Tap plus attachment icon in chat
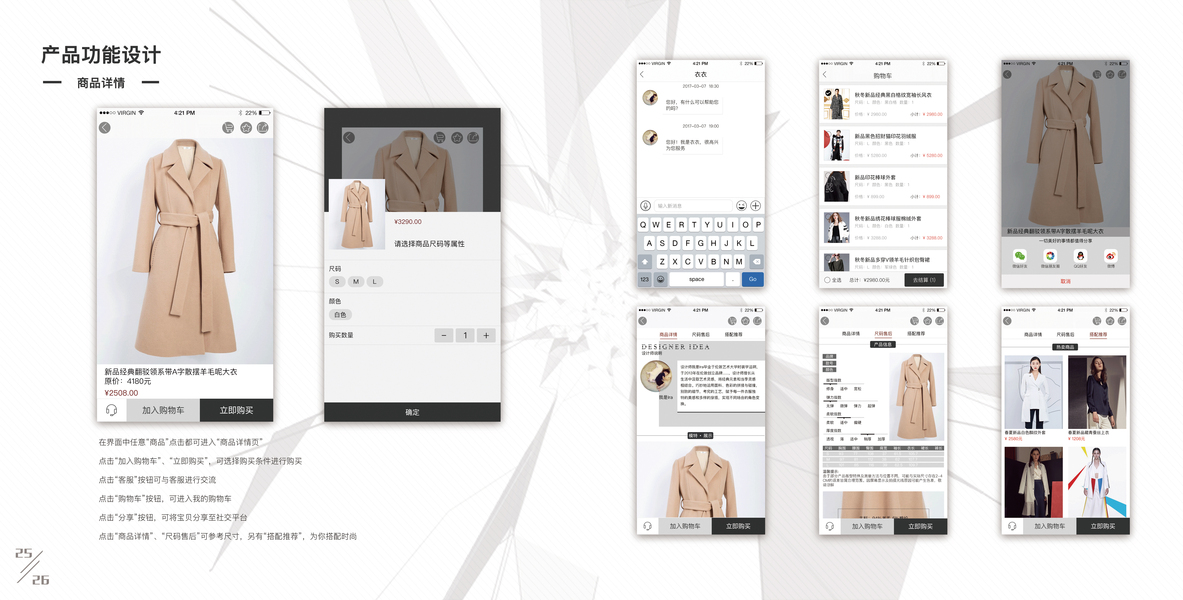The image size is (1183, 600). [x=755, y=205]
